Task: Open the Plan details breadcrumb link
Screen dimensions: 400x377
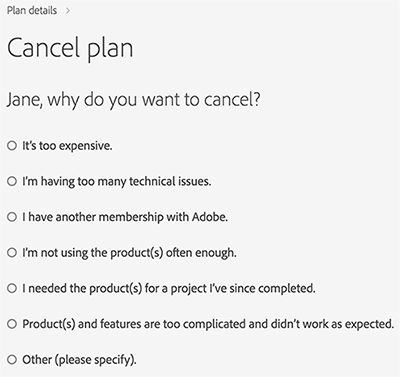Action: (x=32, y=10)
